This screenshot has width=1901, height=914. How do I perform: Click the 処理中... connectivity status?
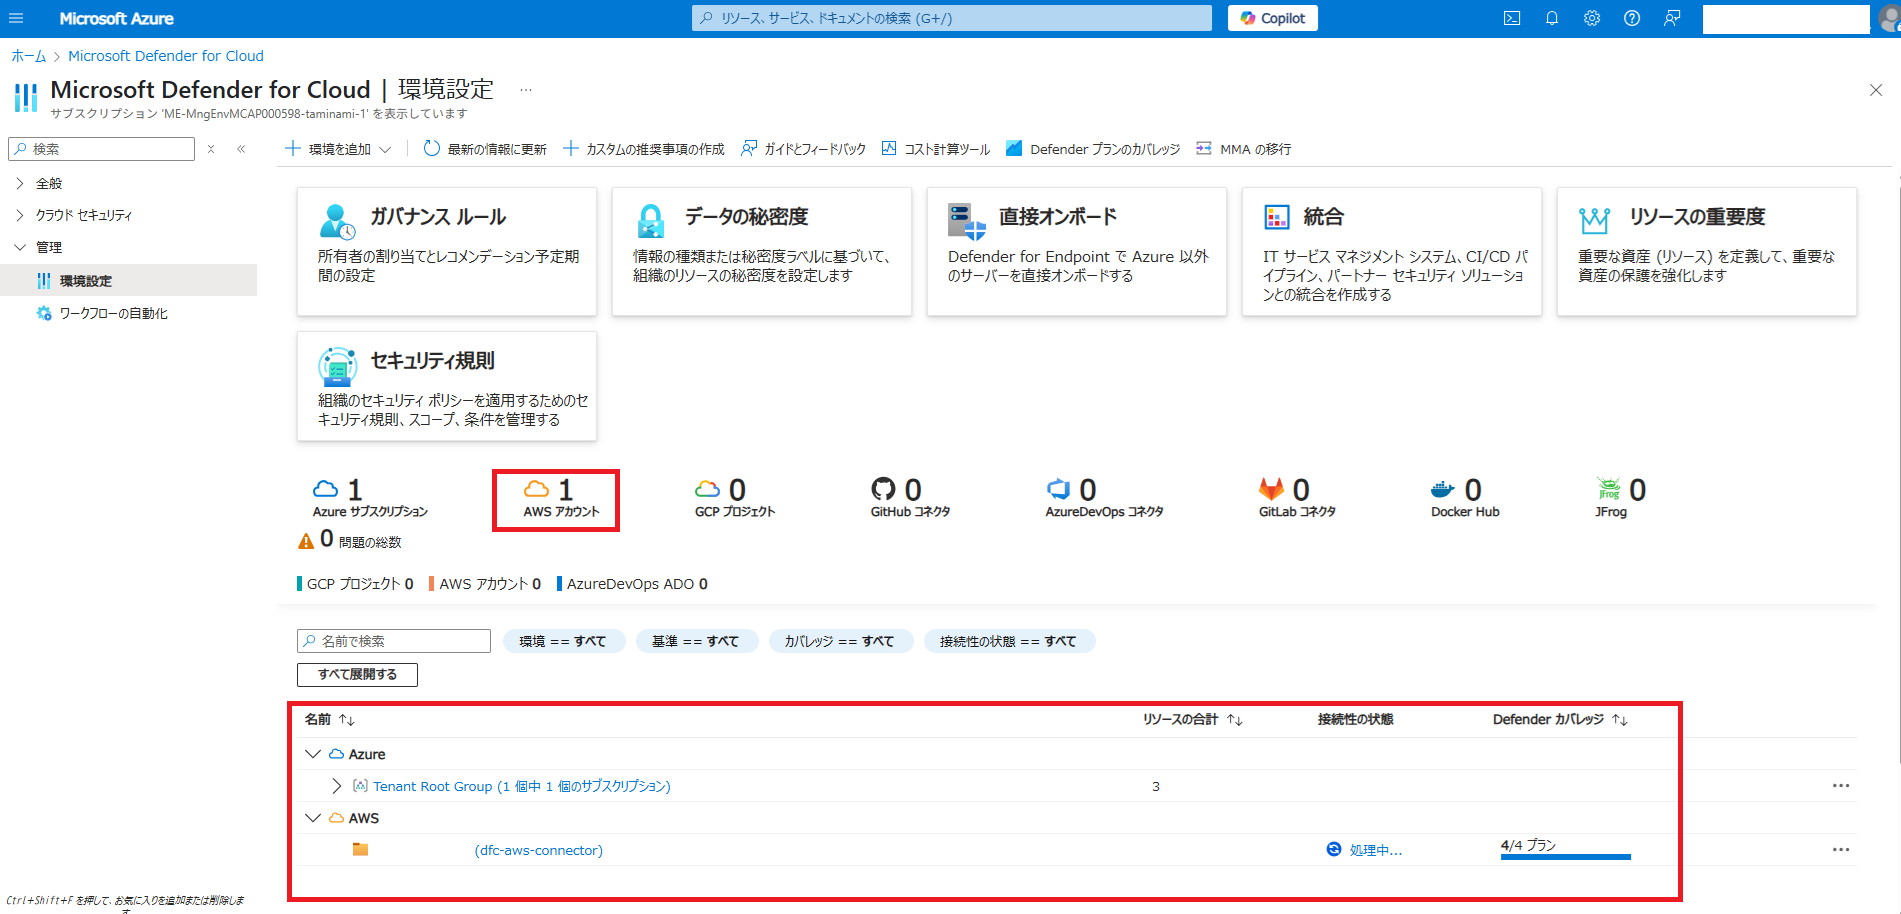coord(1364,850)
